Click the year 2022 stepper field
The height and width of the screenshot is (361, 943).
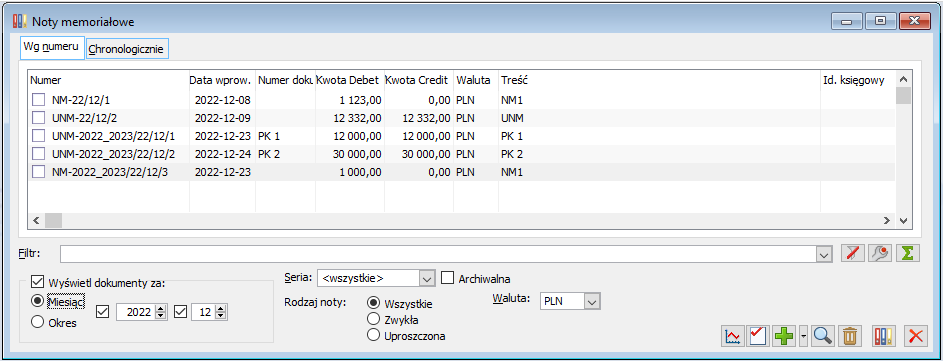tap(141, 312)
